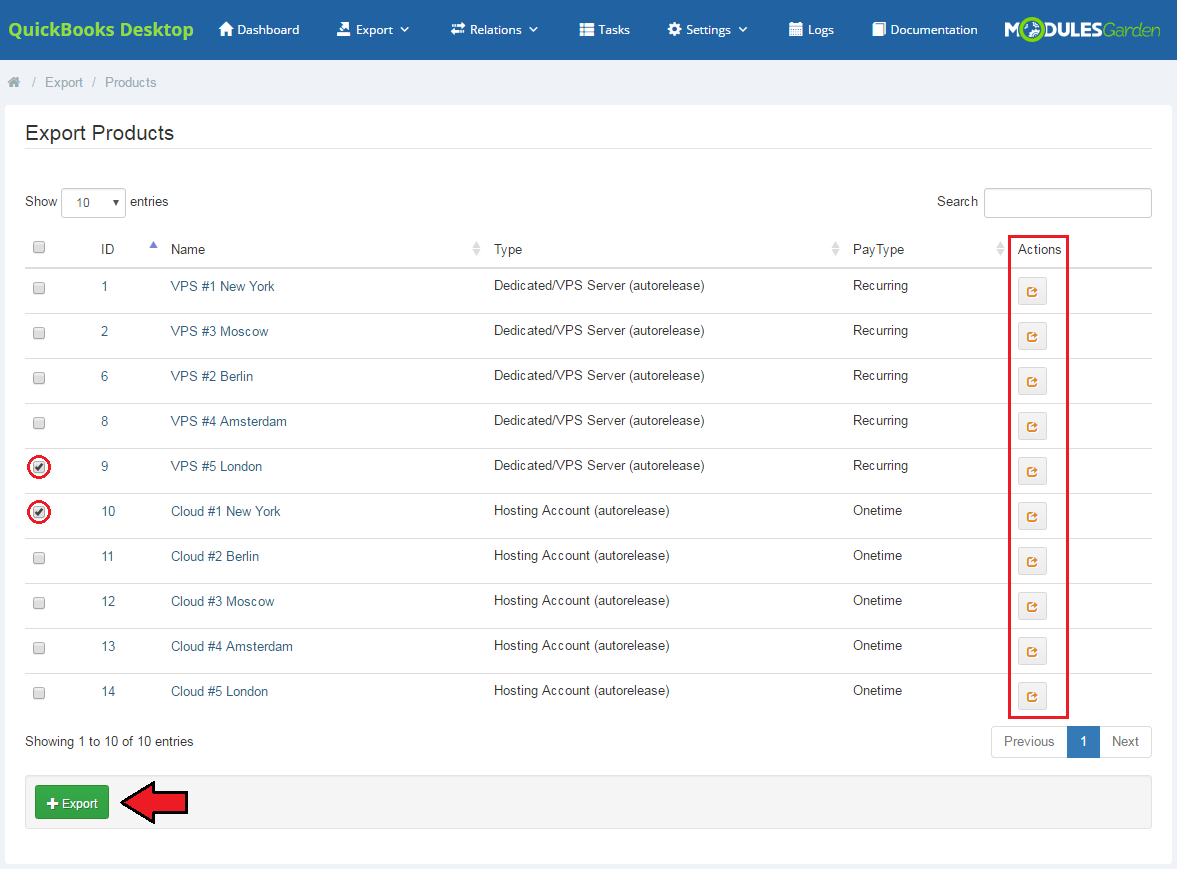Toggle the select-all checkbox in header
The width and height of the screenshot is (1177, 869).
pos(39,247)
